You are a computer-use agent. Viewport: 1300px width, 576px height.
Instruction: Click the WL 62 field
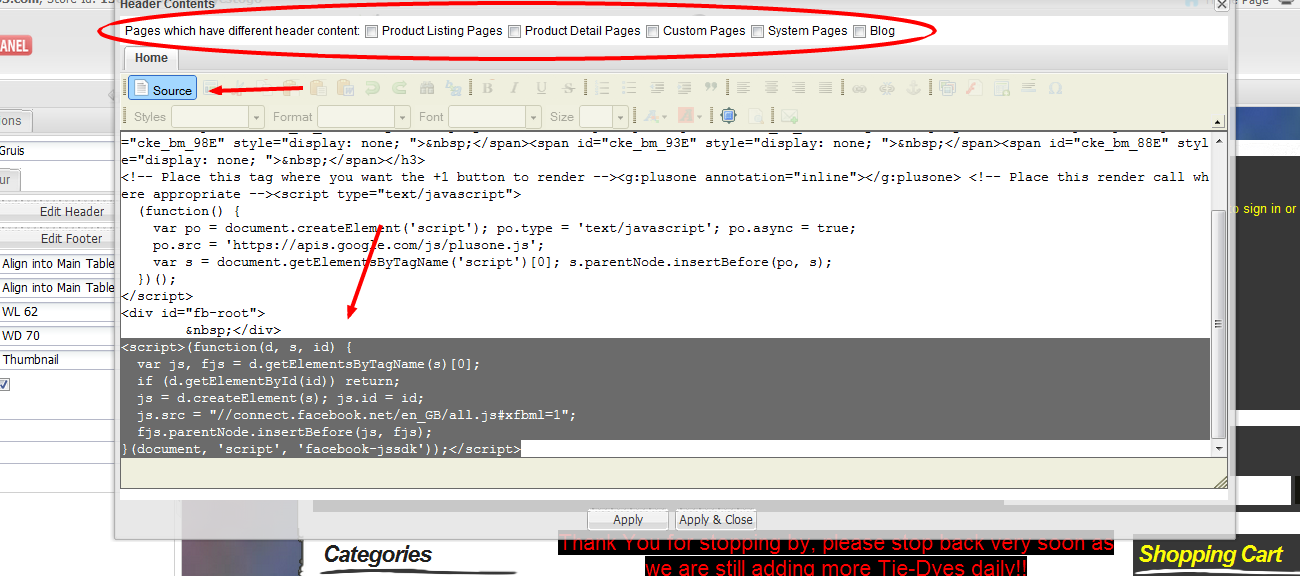tap(58, 312)
